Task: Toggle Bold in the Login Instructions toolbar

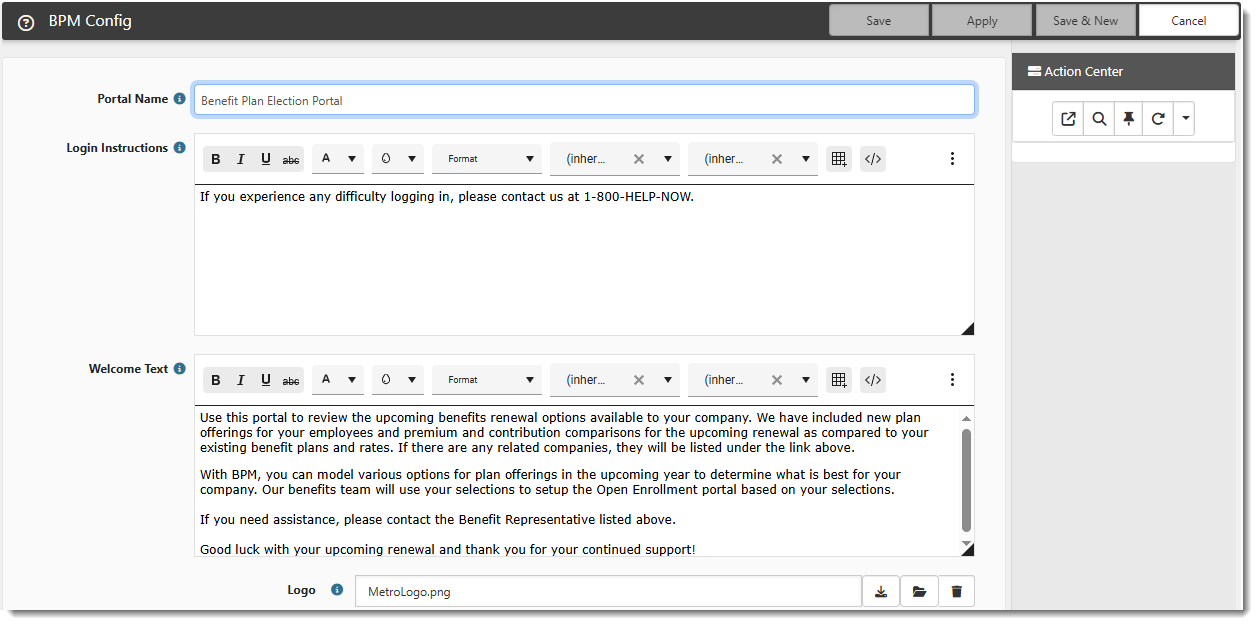Action: (x=215, y=159)
